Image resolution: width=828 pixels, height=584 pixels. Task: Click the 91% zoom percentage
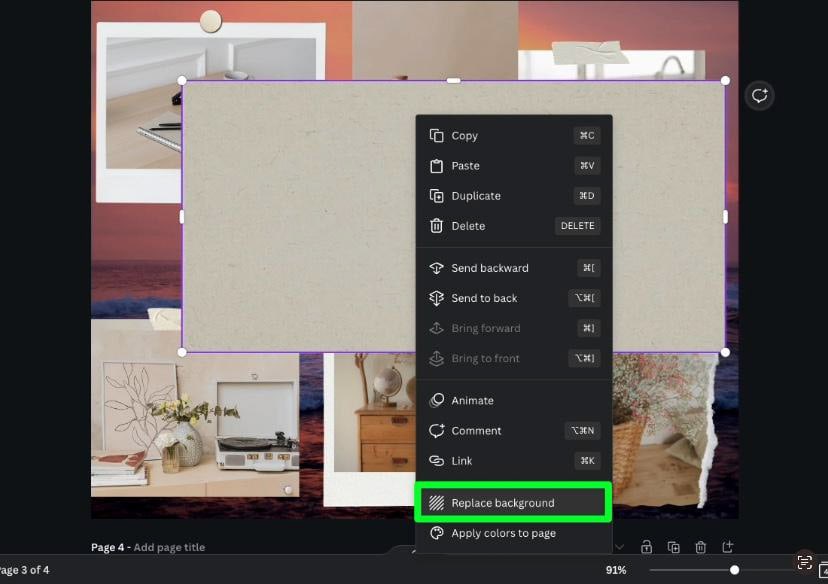coord(616,570)
